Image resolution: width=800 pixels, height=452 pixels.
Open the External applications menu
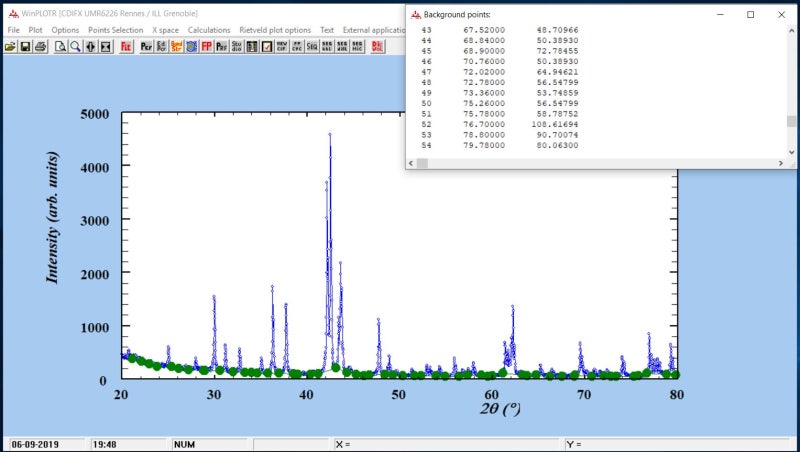[x=374, y=30]
